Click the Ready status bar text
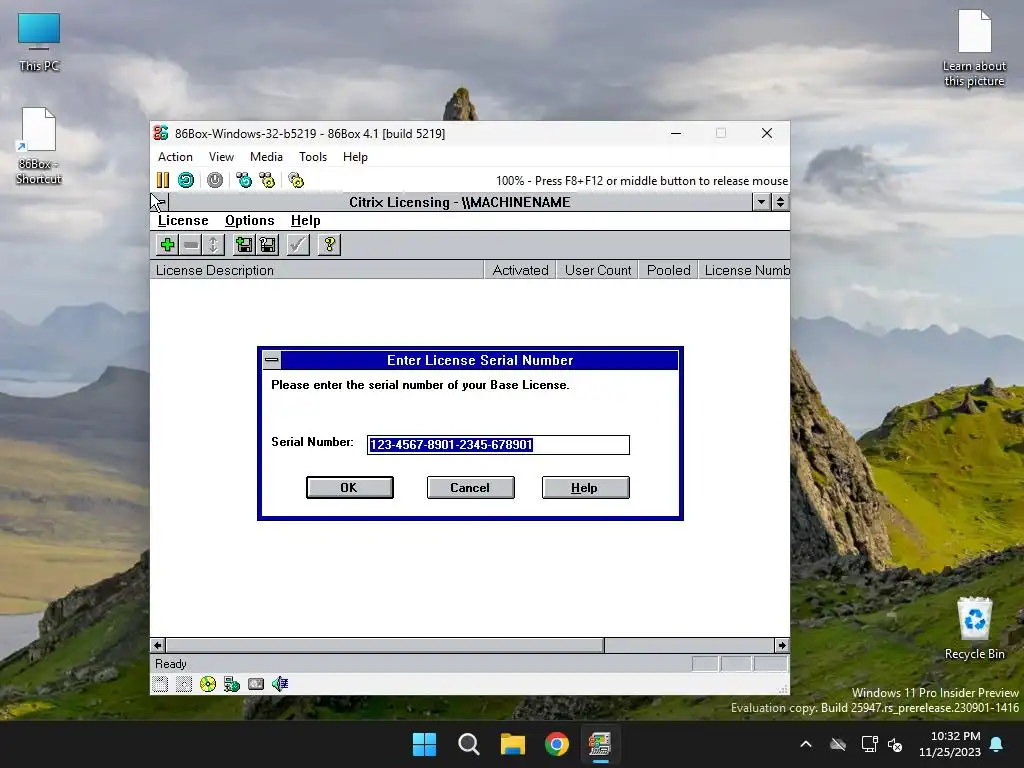Image resolution: width=1024 pixels, height=768 pixels. (171, 664)
